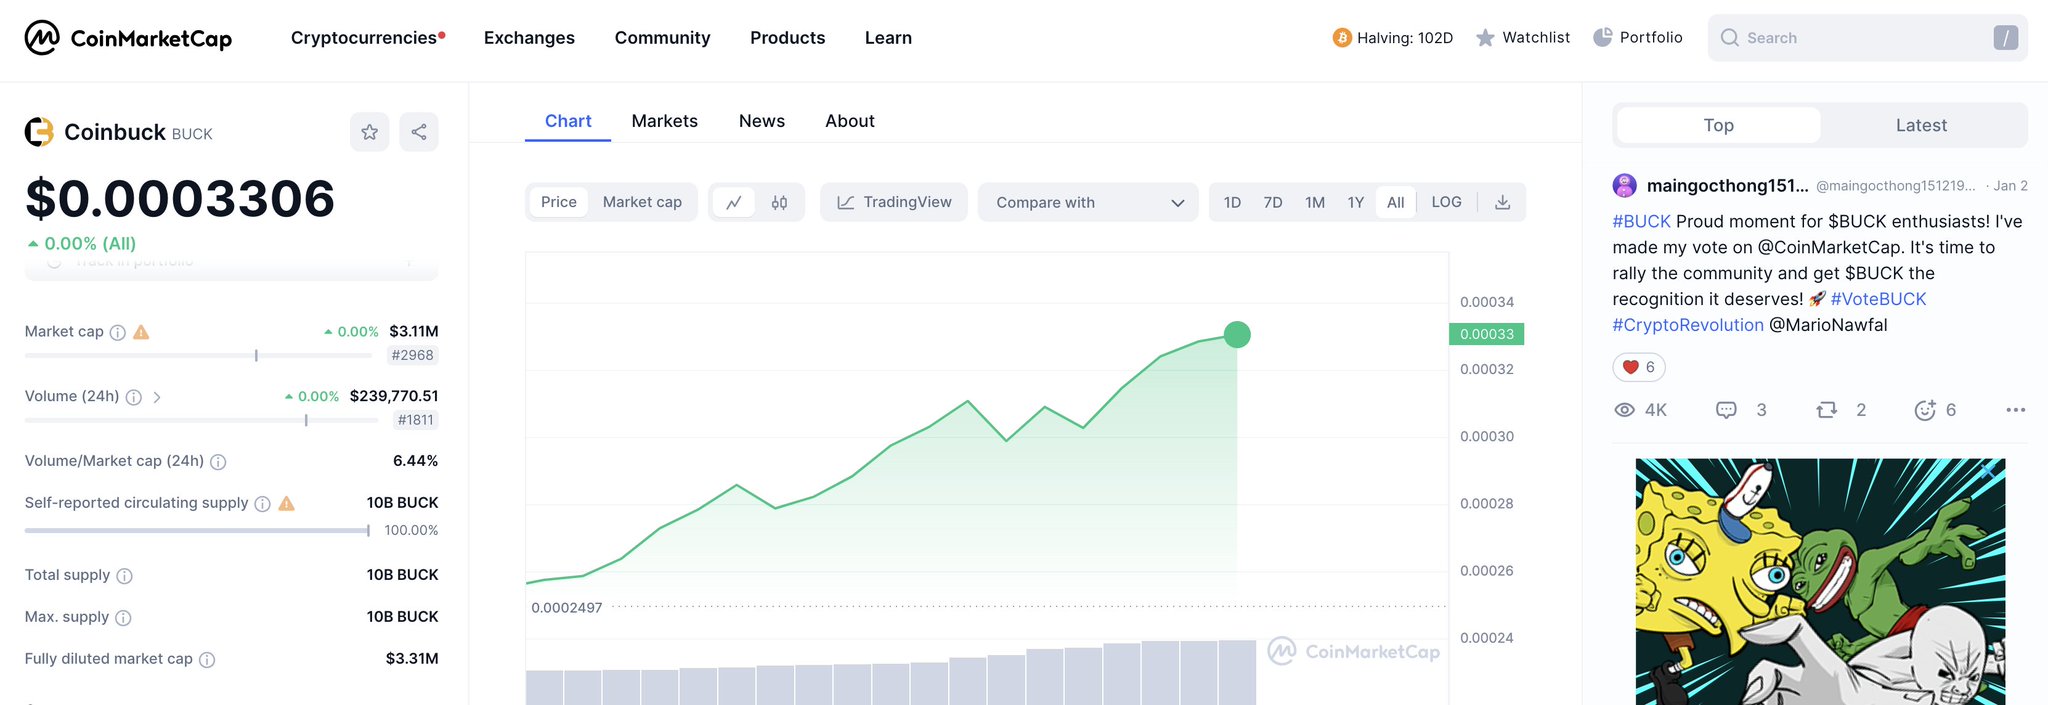Image resolution: width=2048 pixels, height=705 pixels.
Task: Open Self-reported circulating supply info icon
Action: click(262, 504)
